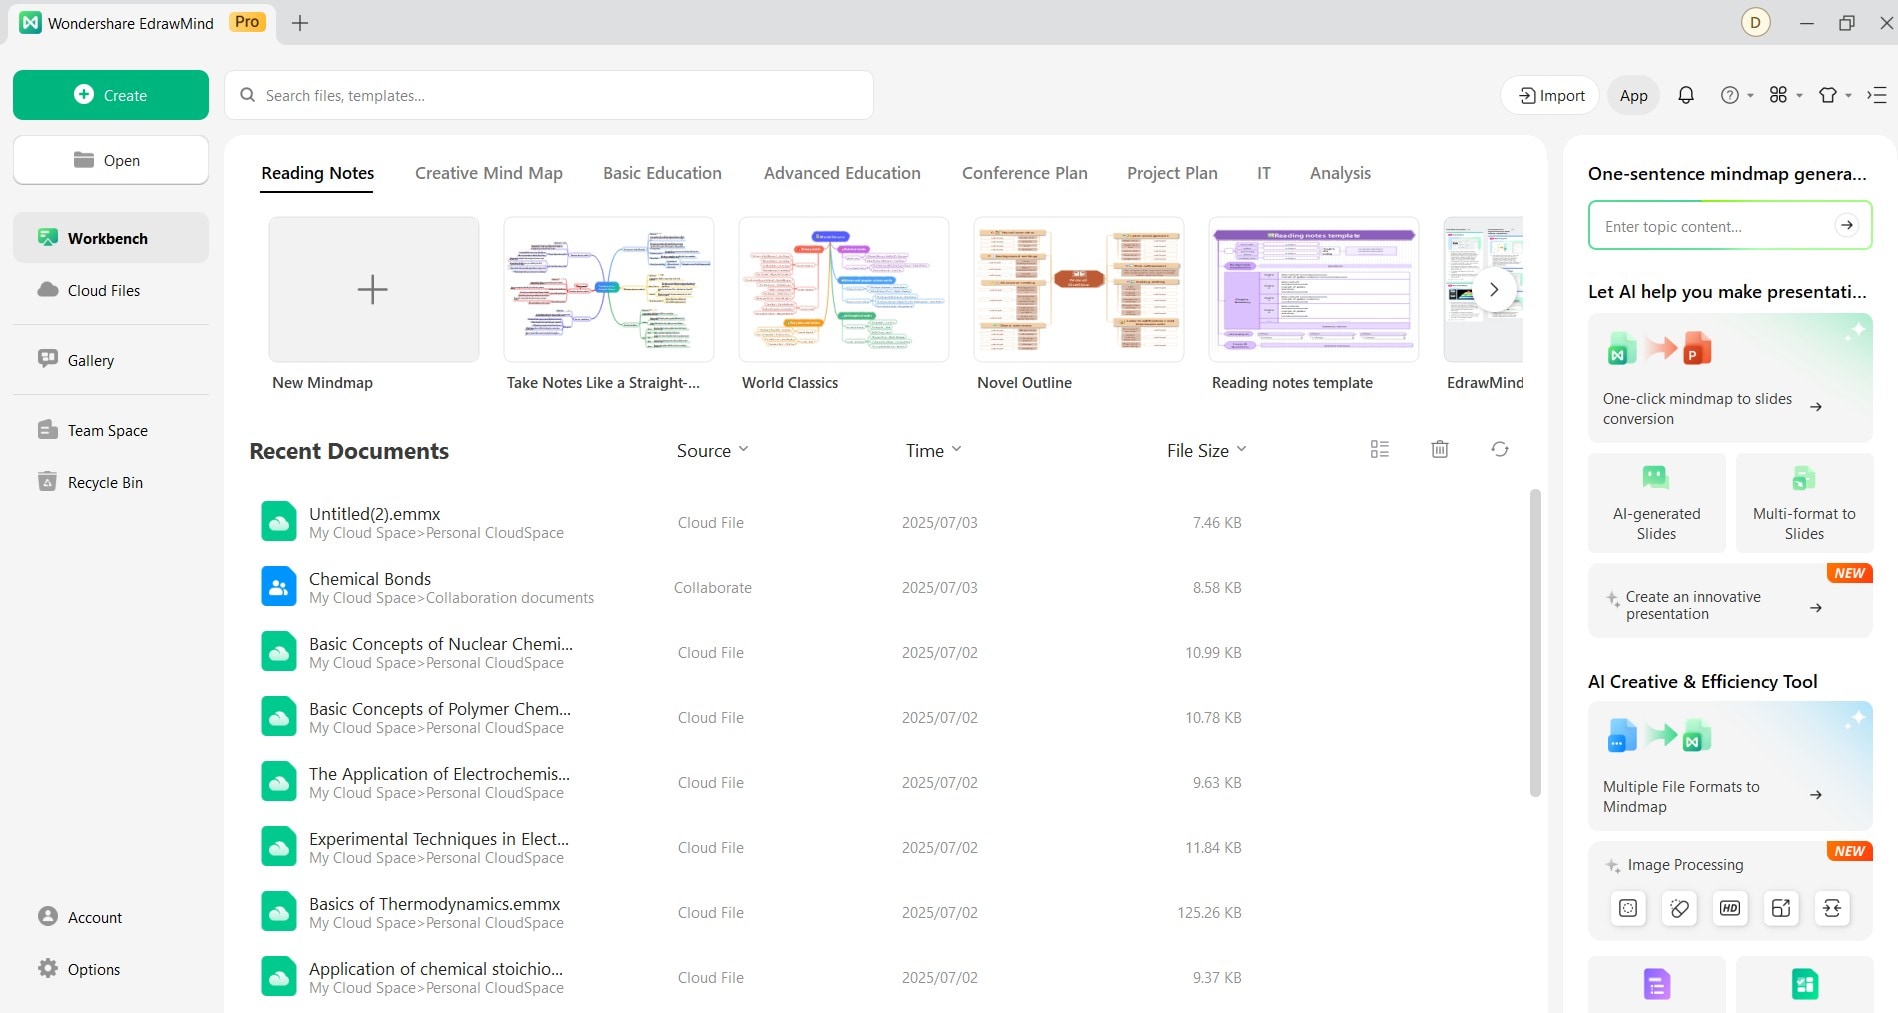Open Gallery in sidebar
Viewport: 1898px width, 1013px height.
(111, 360)
